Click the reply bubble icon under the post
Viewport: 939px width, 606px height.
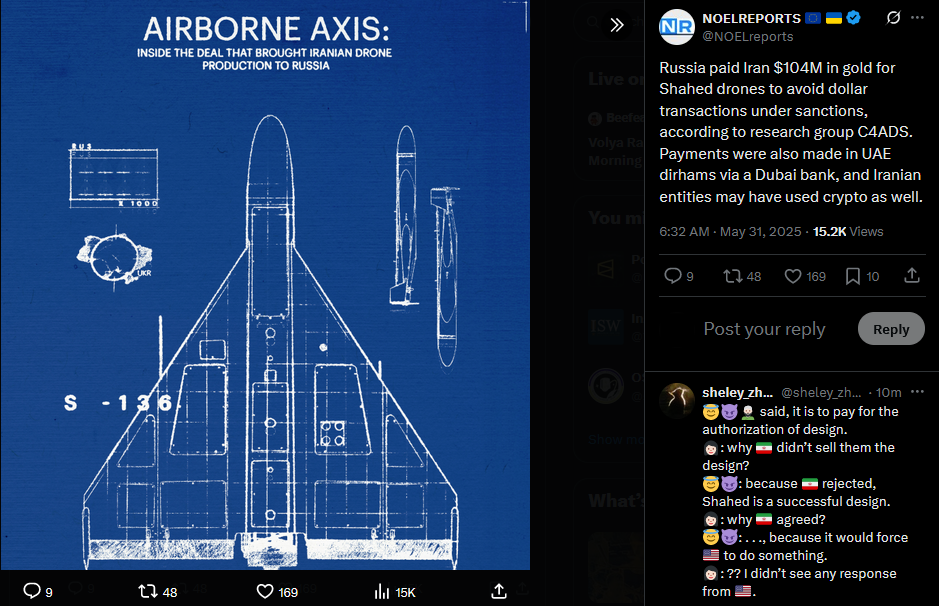[x=673, y=276]
